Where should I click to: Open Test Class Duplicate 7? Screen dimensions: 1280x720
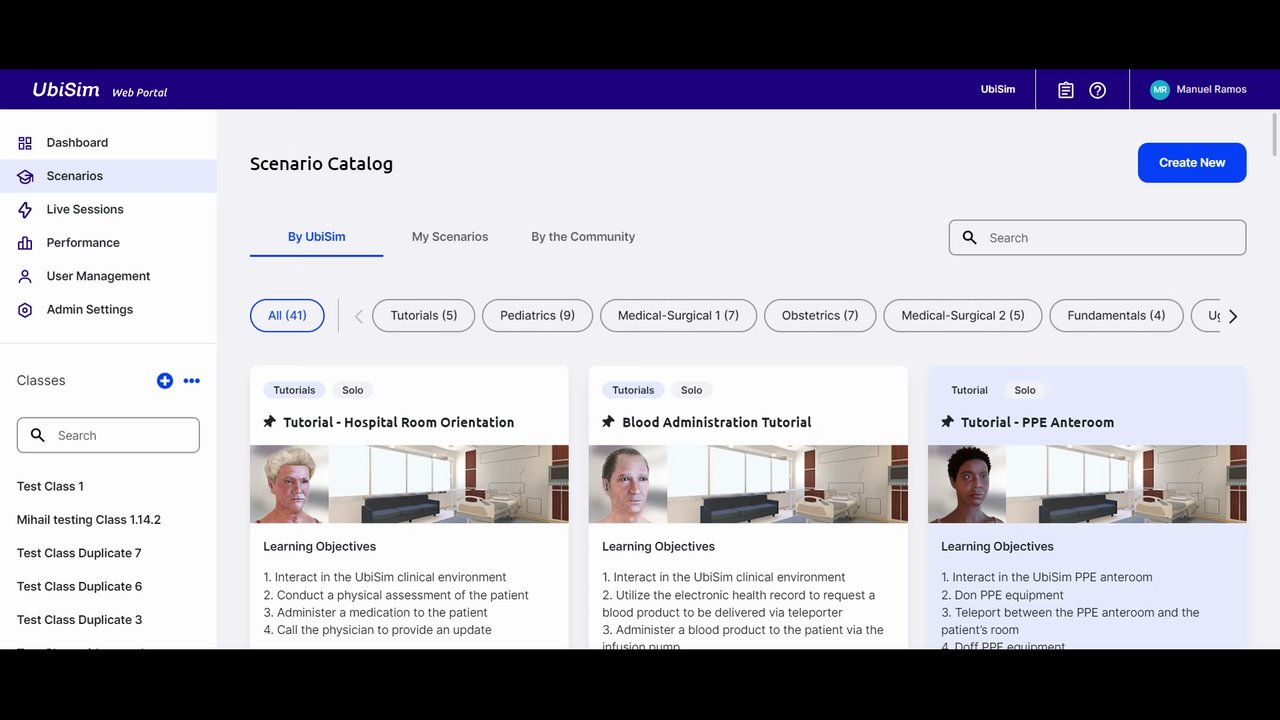79,553
